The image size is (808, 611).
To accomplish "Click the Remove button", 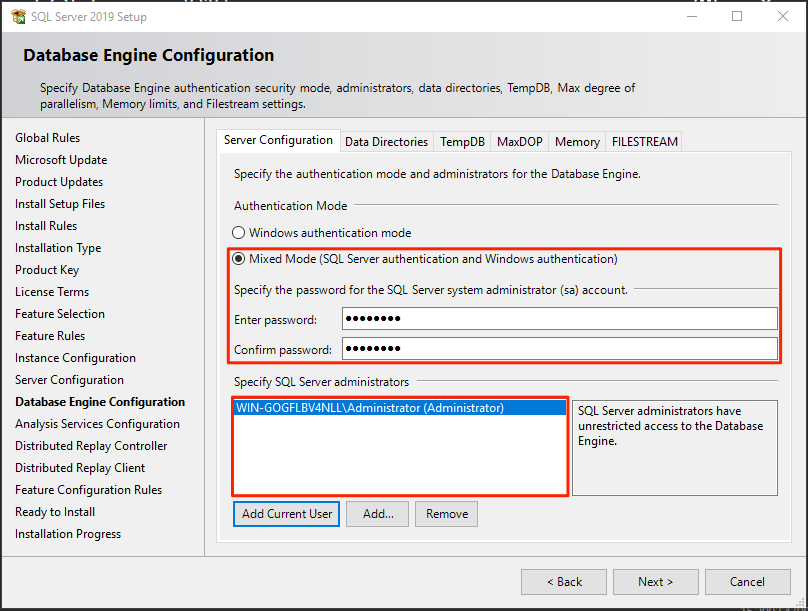I will click(446, 513).
